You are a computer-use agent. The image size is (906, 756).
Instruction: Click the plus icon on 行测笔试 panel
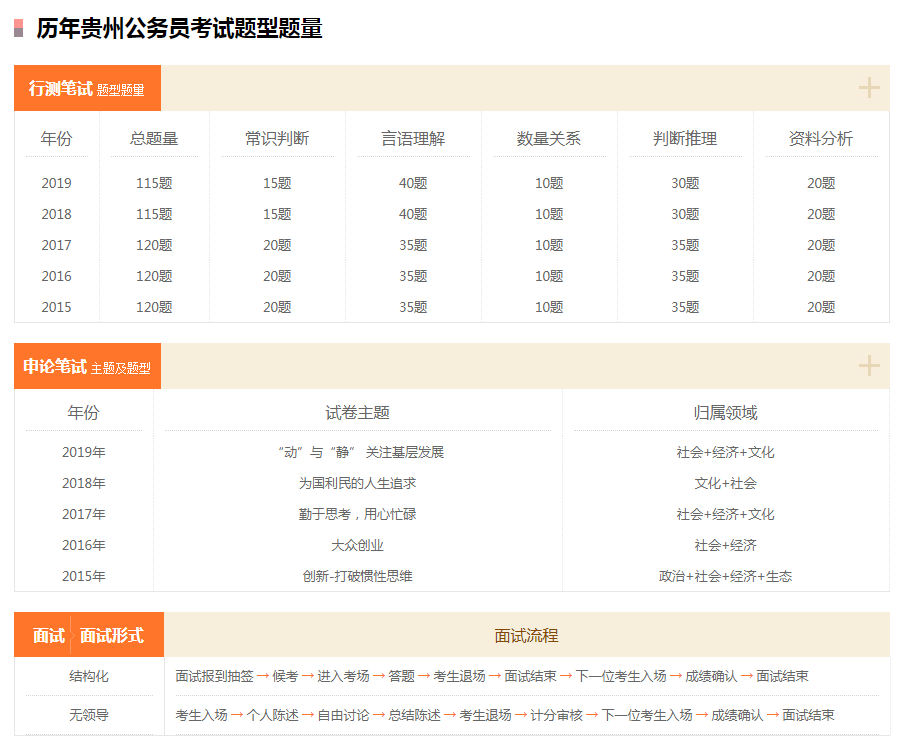(869, 87)
